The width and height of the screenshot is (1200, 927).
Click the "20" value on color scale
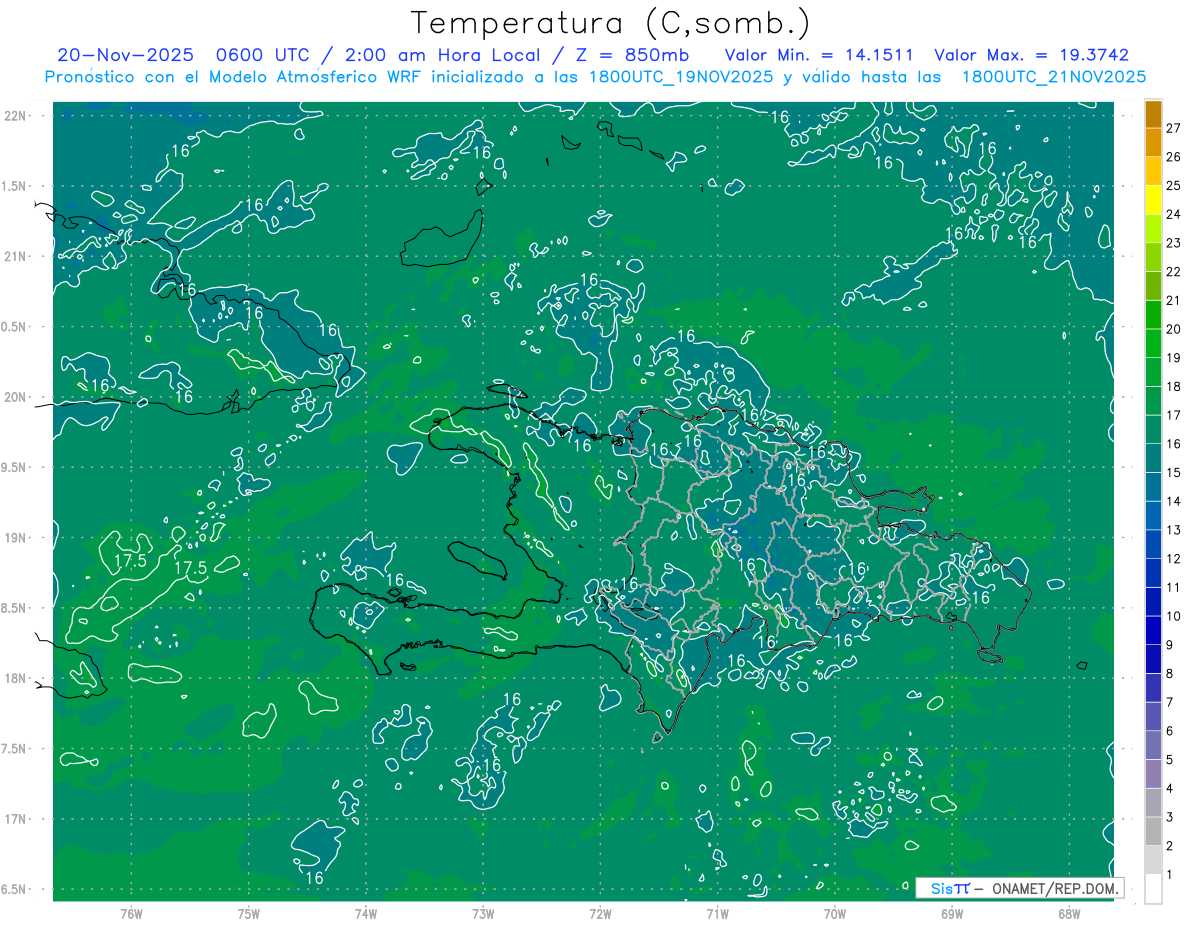tap(1174, 329)
